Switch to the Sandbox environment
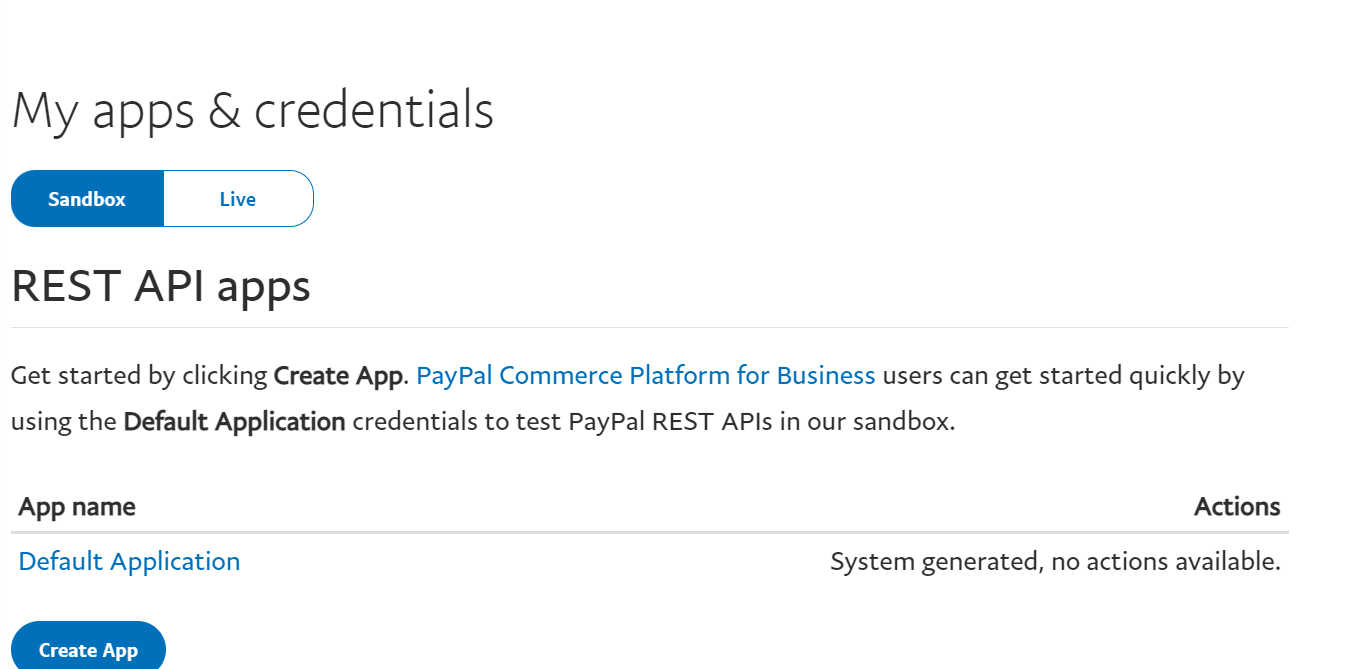The height and width of the screenshot is (669, 1372). tap(87, 199)
